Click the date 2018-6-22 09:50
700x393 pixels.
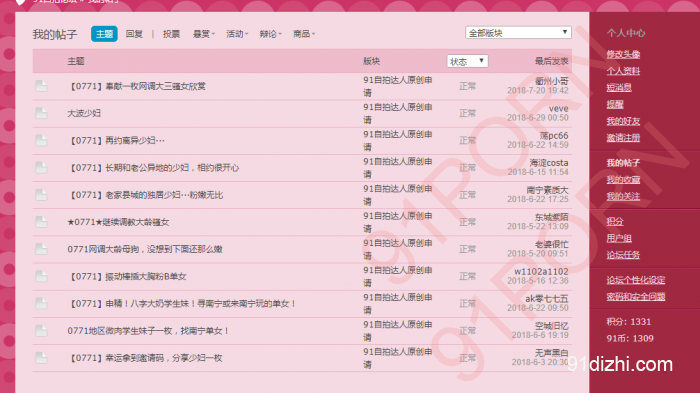tap(538, 308)
